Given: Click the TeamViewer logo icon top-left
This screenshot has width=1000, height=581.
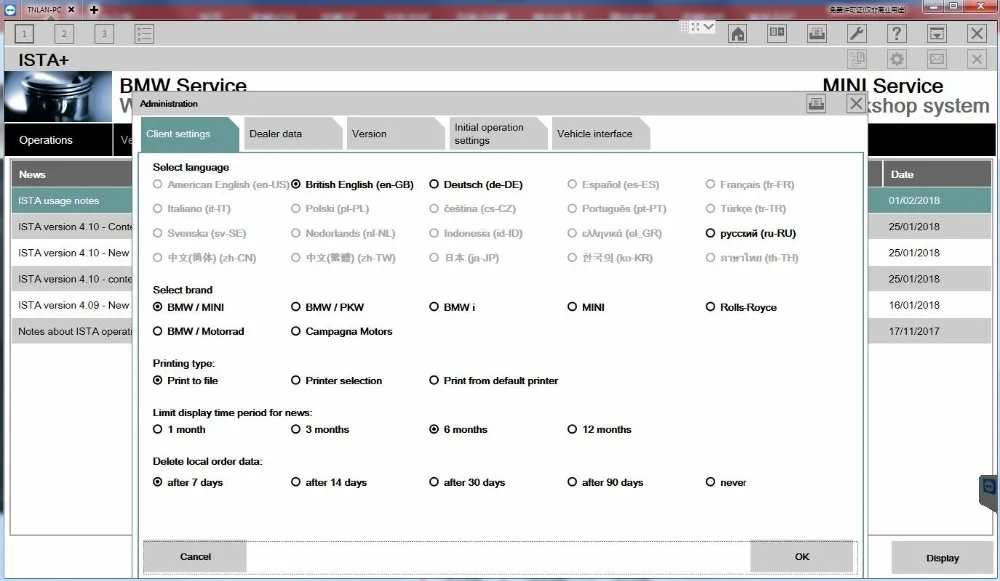Looking at the screenshot, I should point(10,10).
